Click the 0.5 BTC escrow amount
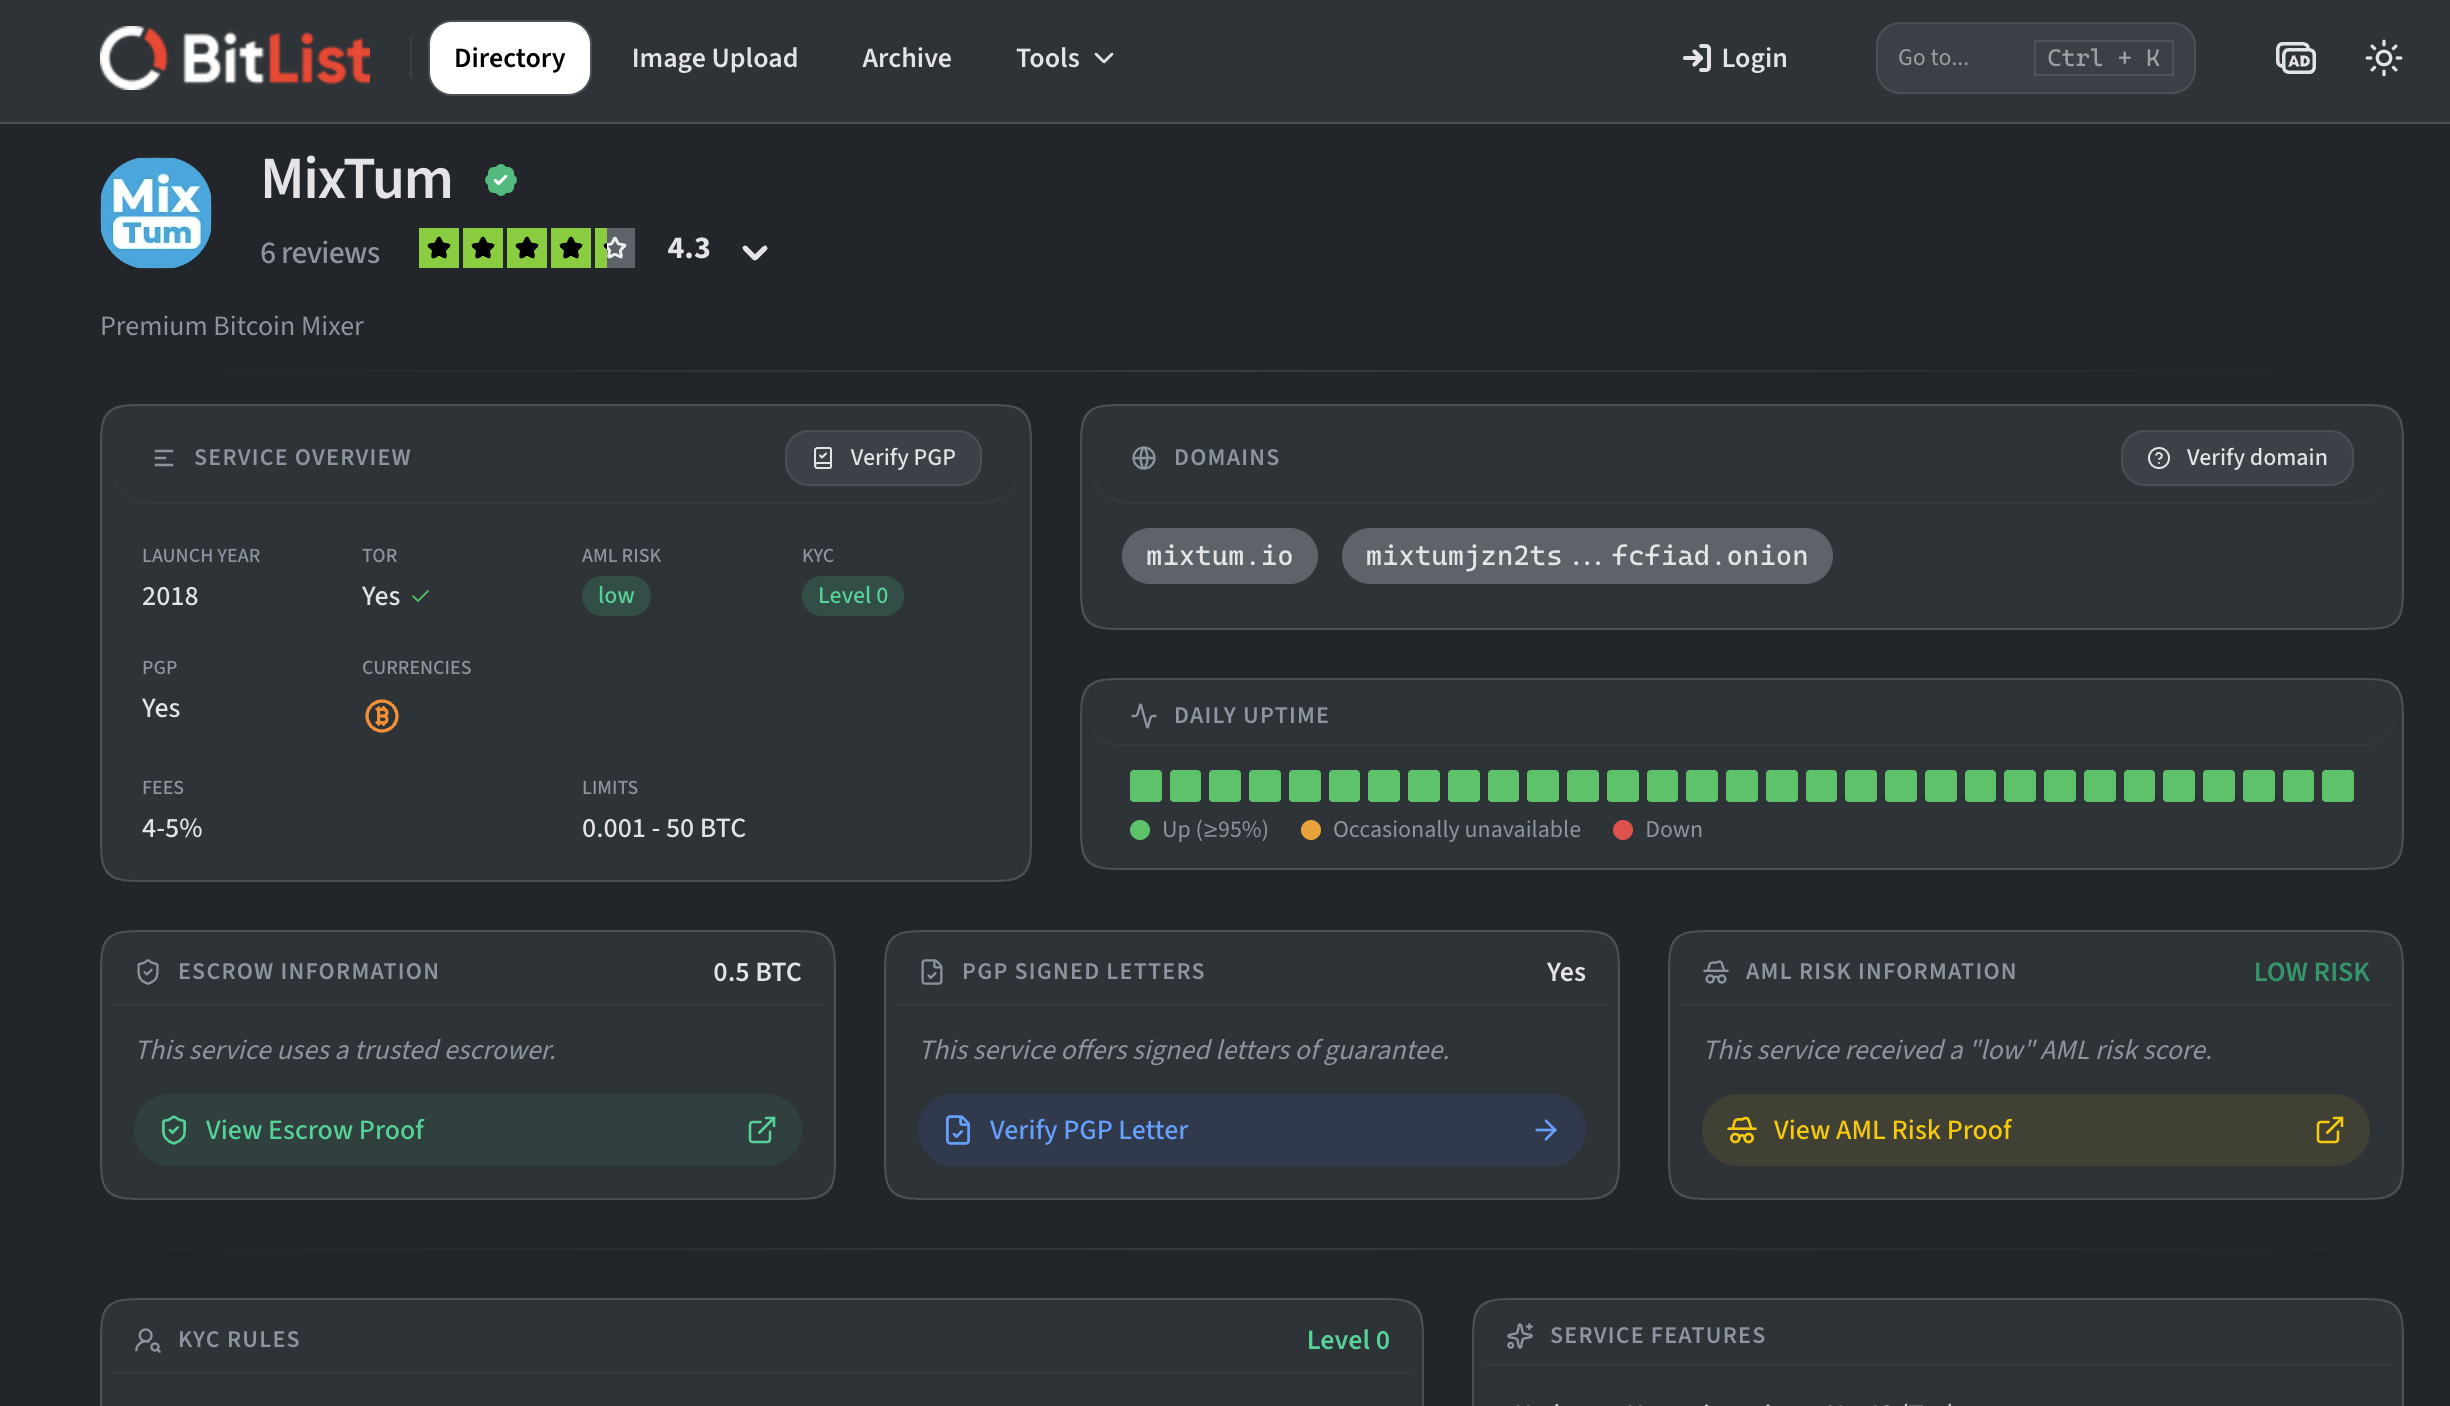Image resolution: width=2450 pixels, height=1406 pixels. (758, 972)
